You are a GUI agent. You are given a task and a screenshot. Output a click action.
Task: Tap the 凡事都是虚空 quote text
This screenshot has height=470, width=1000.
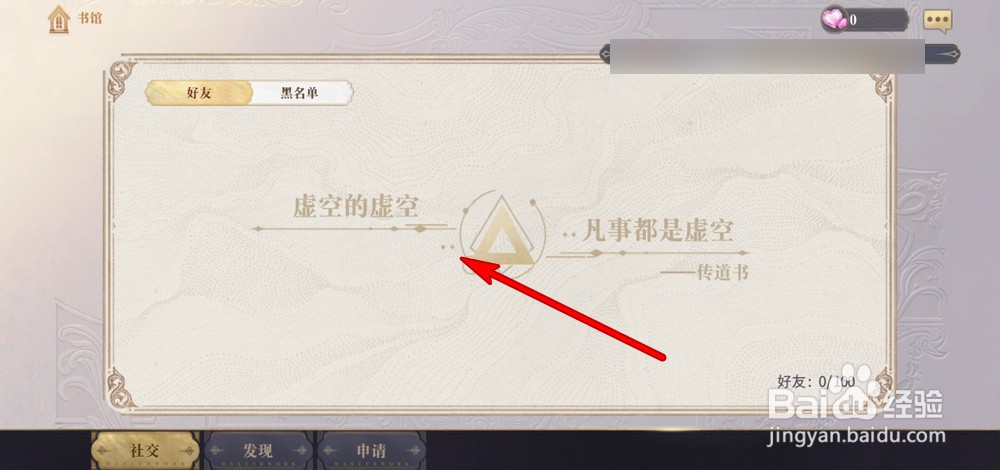coord(658,230)
